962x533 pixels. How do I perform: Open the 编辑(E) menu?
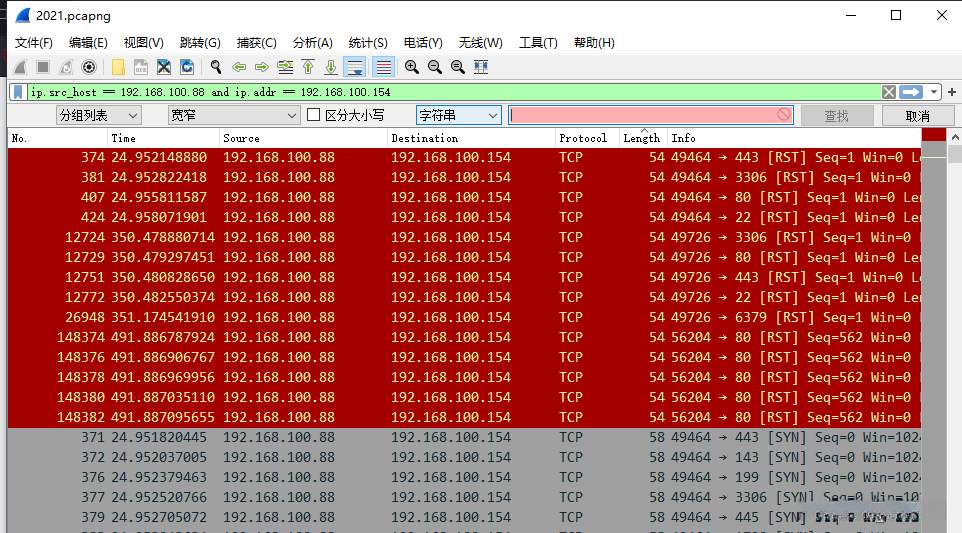pyautogui.click(x=88, y=42)
